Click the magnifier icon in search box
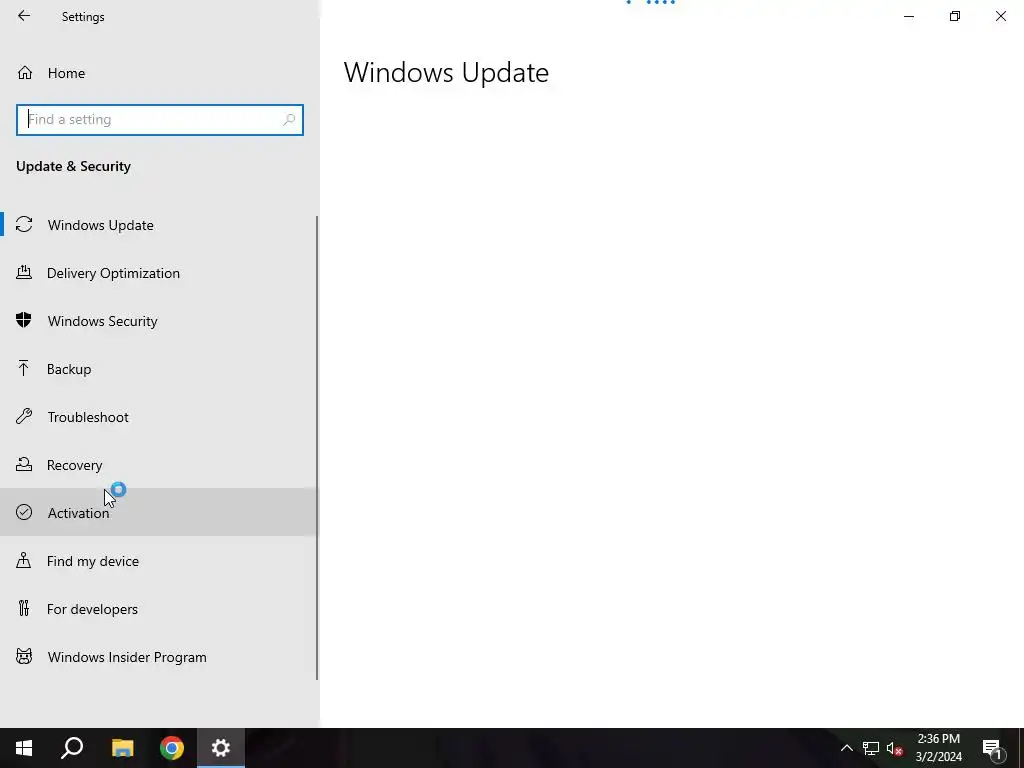The height and width of the screenshot is (768, 1024). [289, 120]
